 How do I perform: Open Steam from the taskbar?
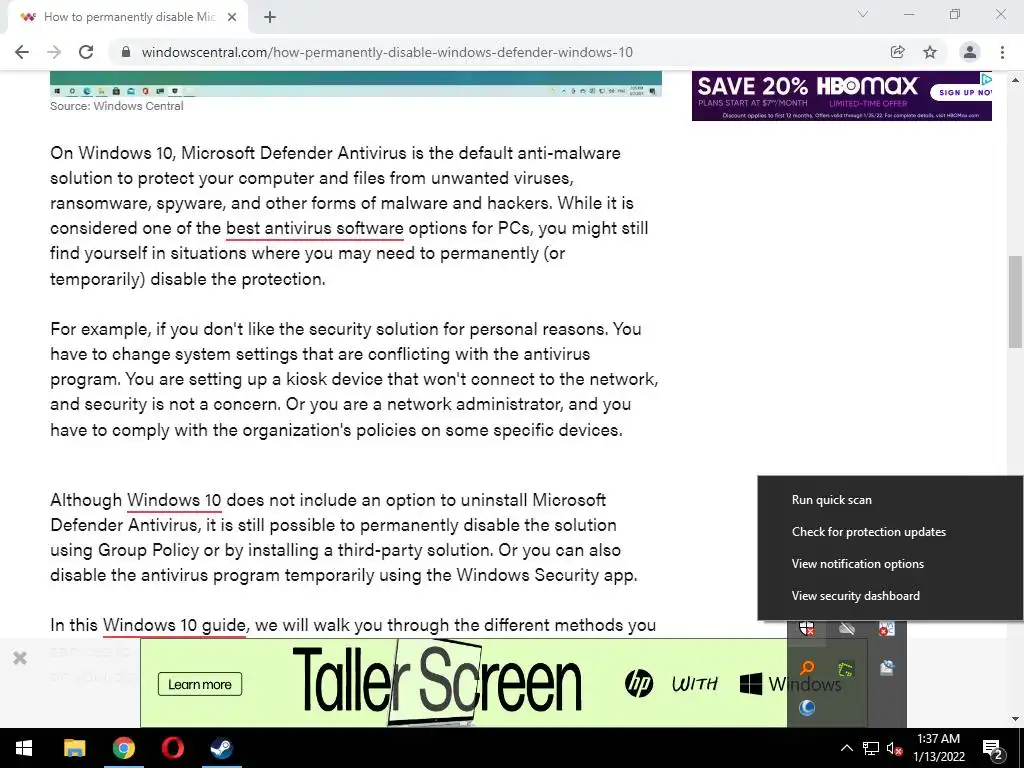tap(221, 748)
